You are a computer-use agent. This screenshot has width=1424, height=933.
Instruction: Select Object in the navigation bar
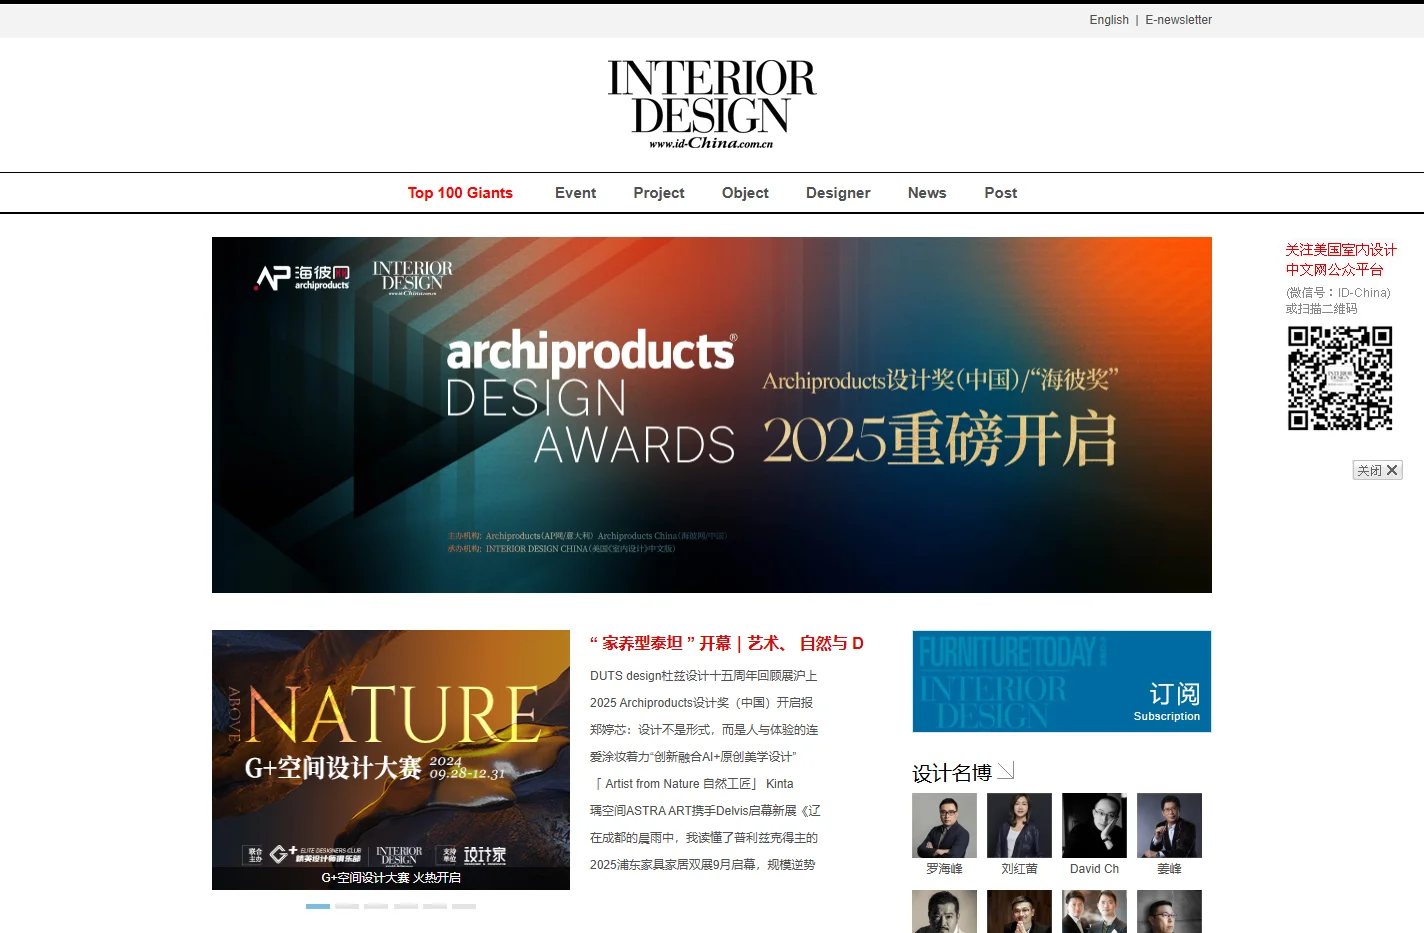click(745, 193)
